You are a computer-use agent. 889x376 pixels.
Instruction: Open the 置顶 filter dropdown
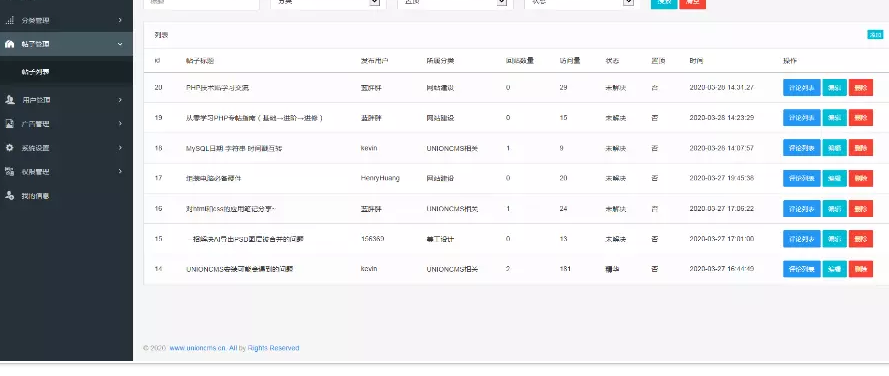click(455, 3)
